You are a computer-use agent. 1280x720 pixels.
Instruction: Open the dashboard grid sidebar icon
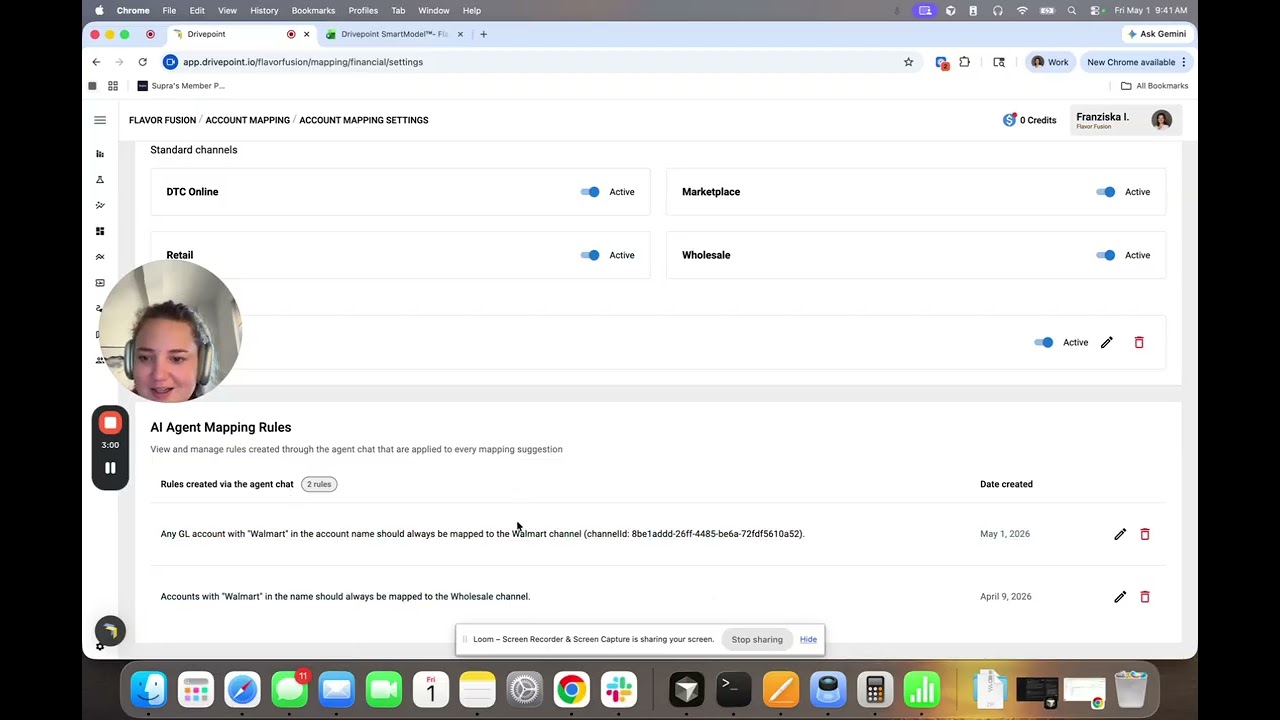(x=100, y=231)
